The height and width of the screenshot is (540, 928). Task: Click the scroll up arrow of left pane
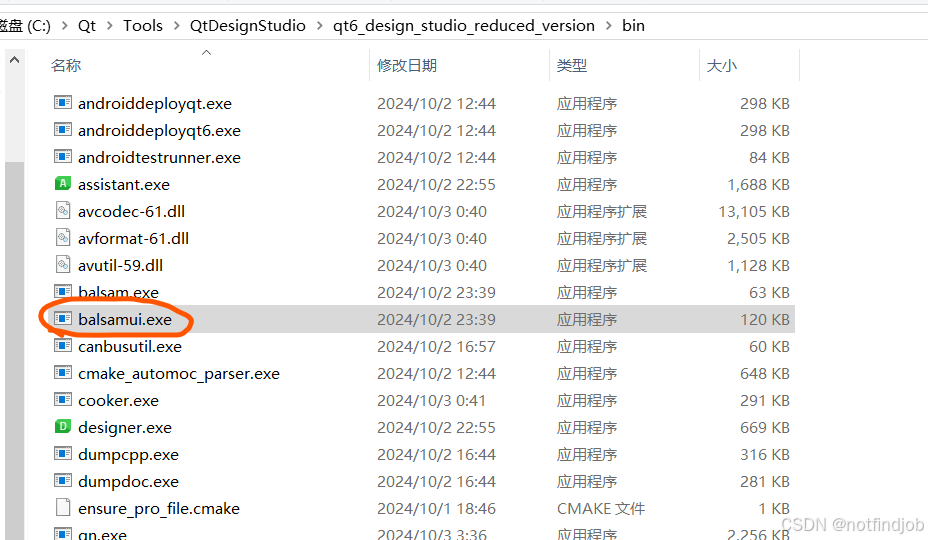[15, 60]
